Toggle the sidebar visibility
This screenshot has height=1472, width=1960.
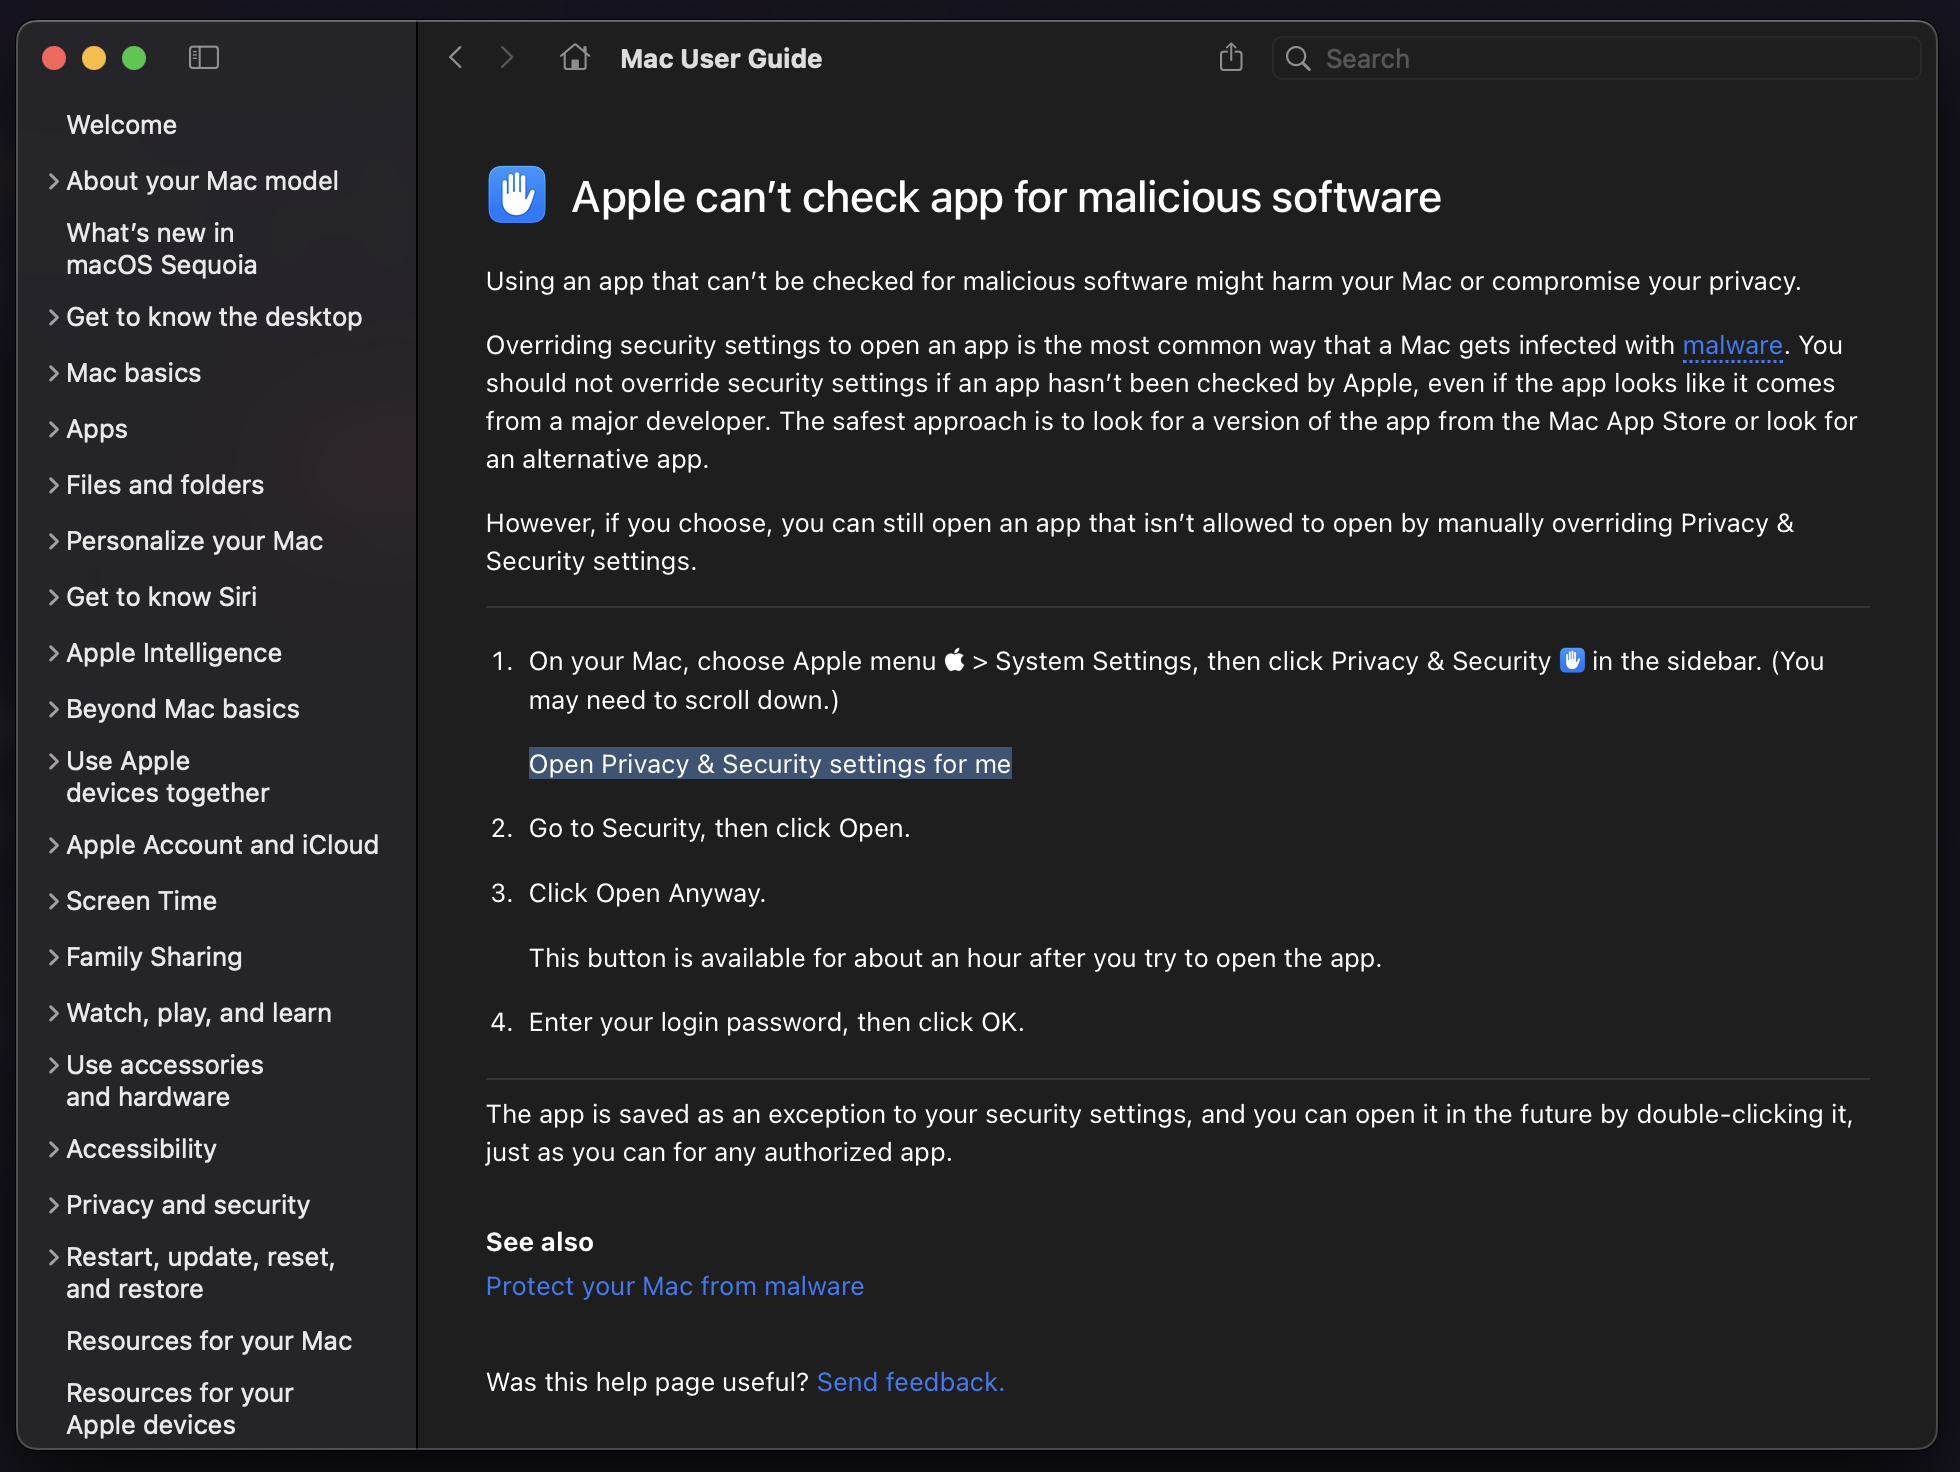pos(204,57)
